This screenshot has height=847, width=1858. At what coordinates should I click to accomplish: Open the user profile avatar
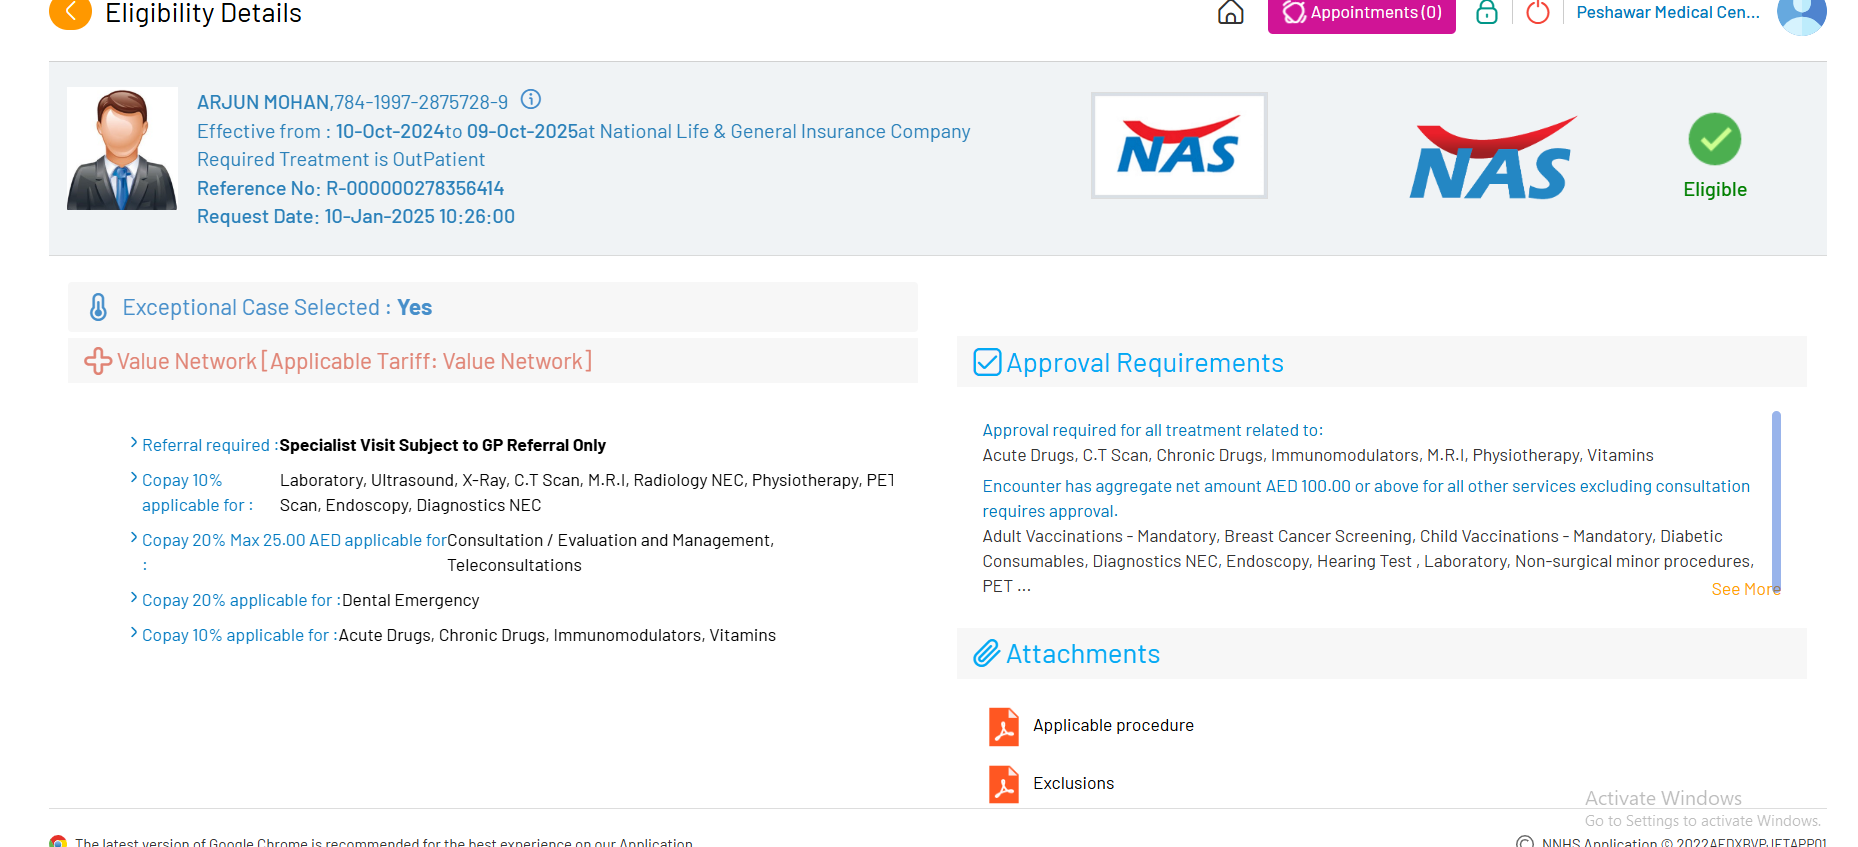(x=1802, y=14)
